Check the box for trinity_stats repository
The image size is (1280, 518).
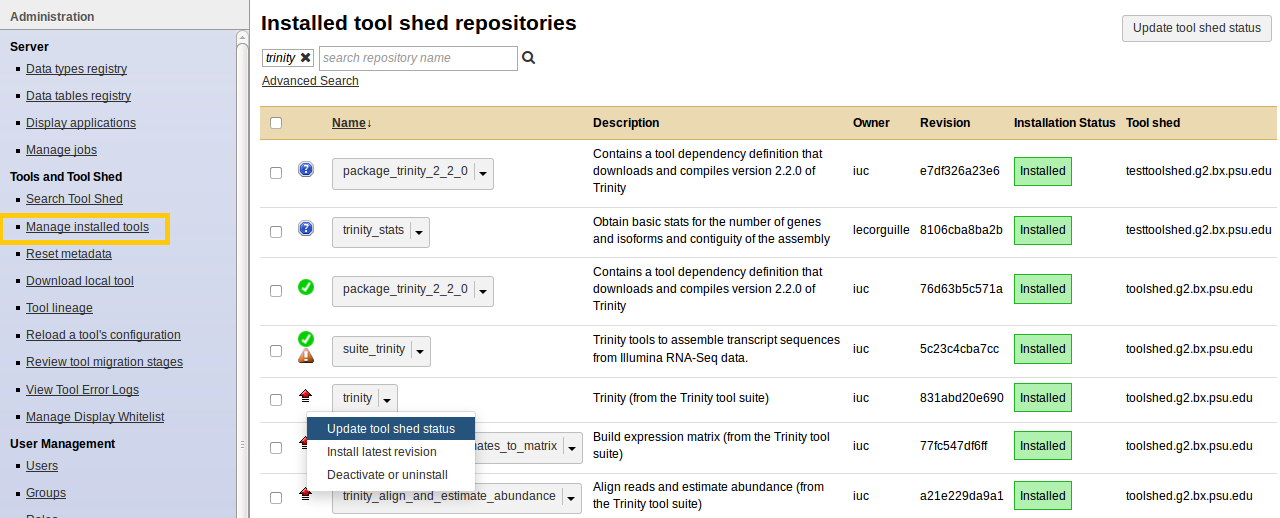(x=276, y=232)
